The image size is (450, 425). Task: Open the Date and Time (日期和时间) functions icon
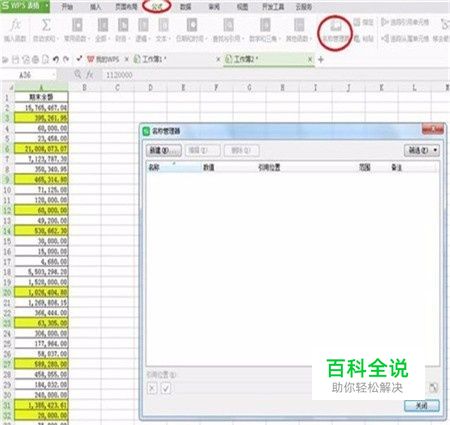click(x=192, y=25)
